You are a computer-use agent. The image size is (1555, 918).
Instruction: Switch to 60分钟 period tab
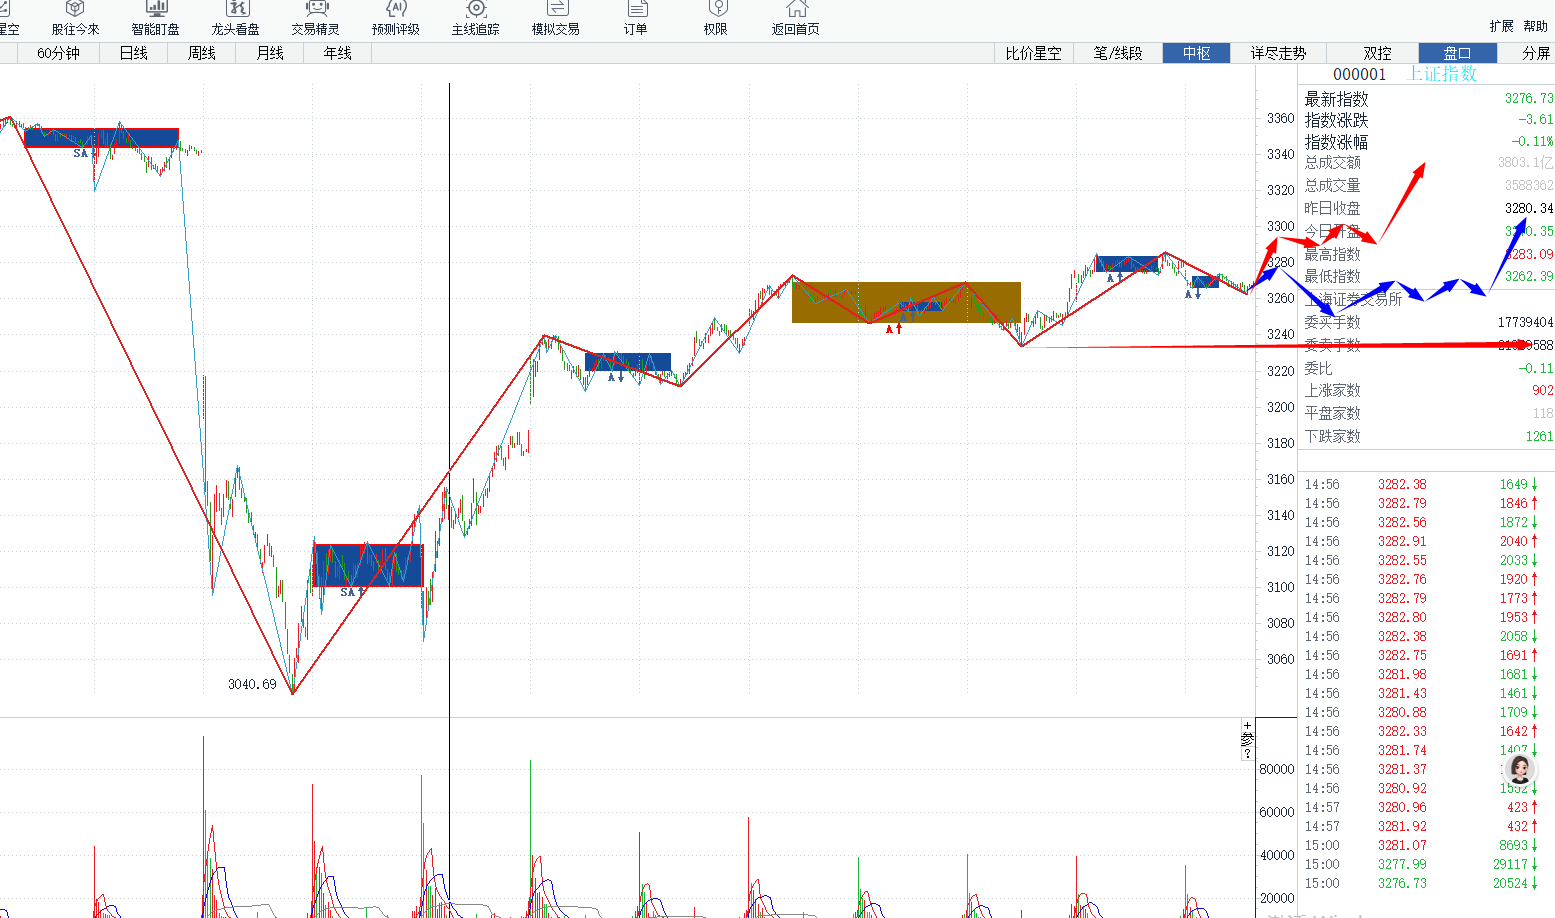(58, 53)
